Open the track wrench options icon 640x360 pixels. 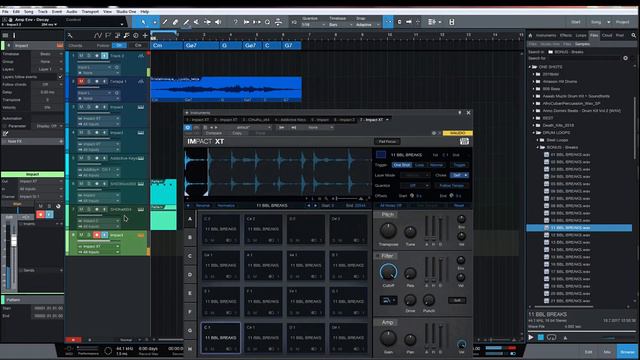tap(70, 36)
